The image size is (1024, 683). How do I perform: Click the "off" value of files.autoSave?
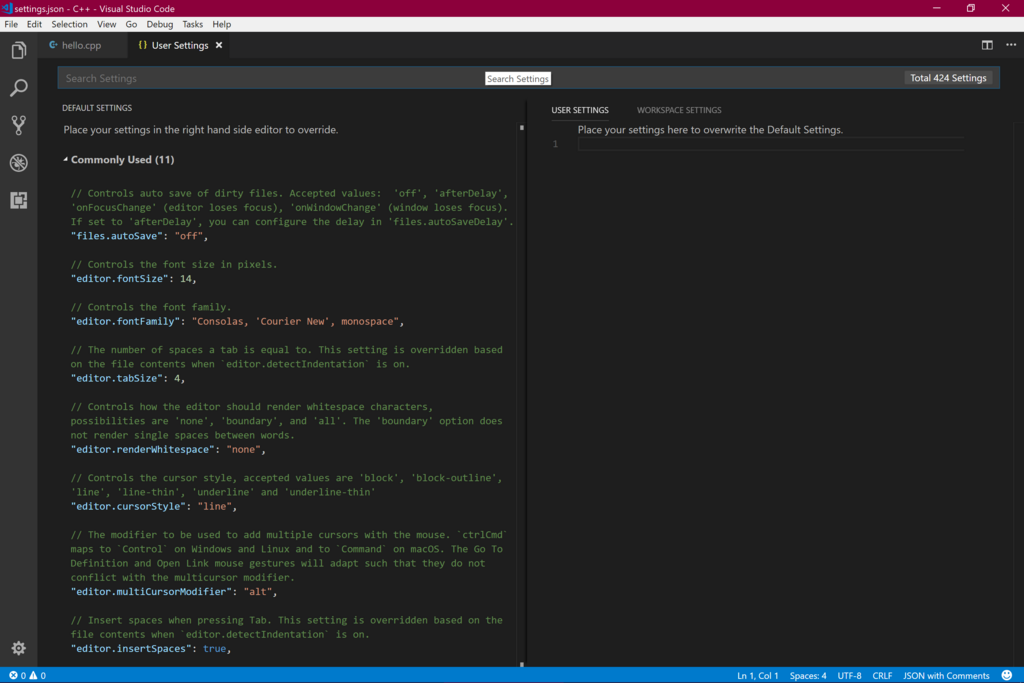[189, 236]
